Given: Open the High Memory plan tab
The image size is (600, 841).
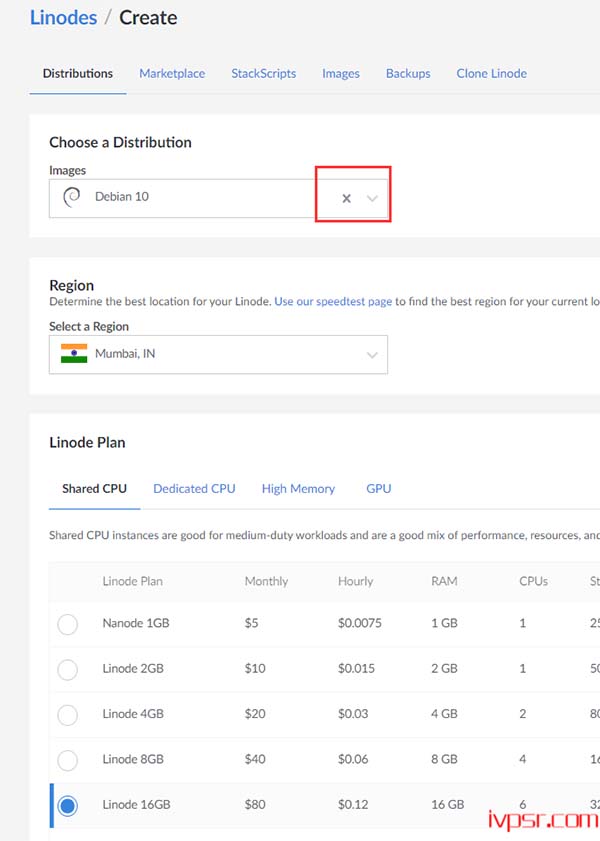Looking at the screenshot, I should [298, 489].
